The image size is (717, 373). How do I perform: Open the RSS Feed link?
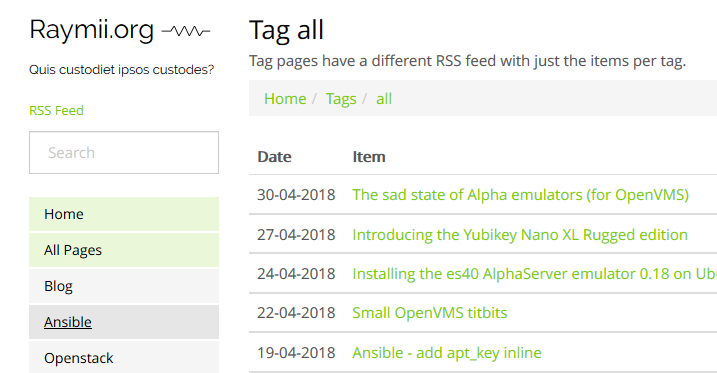tap(56, 111)
